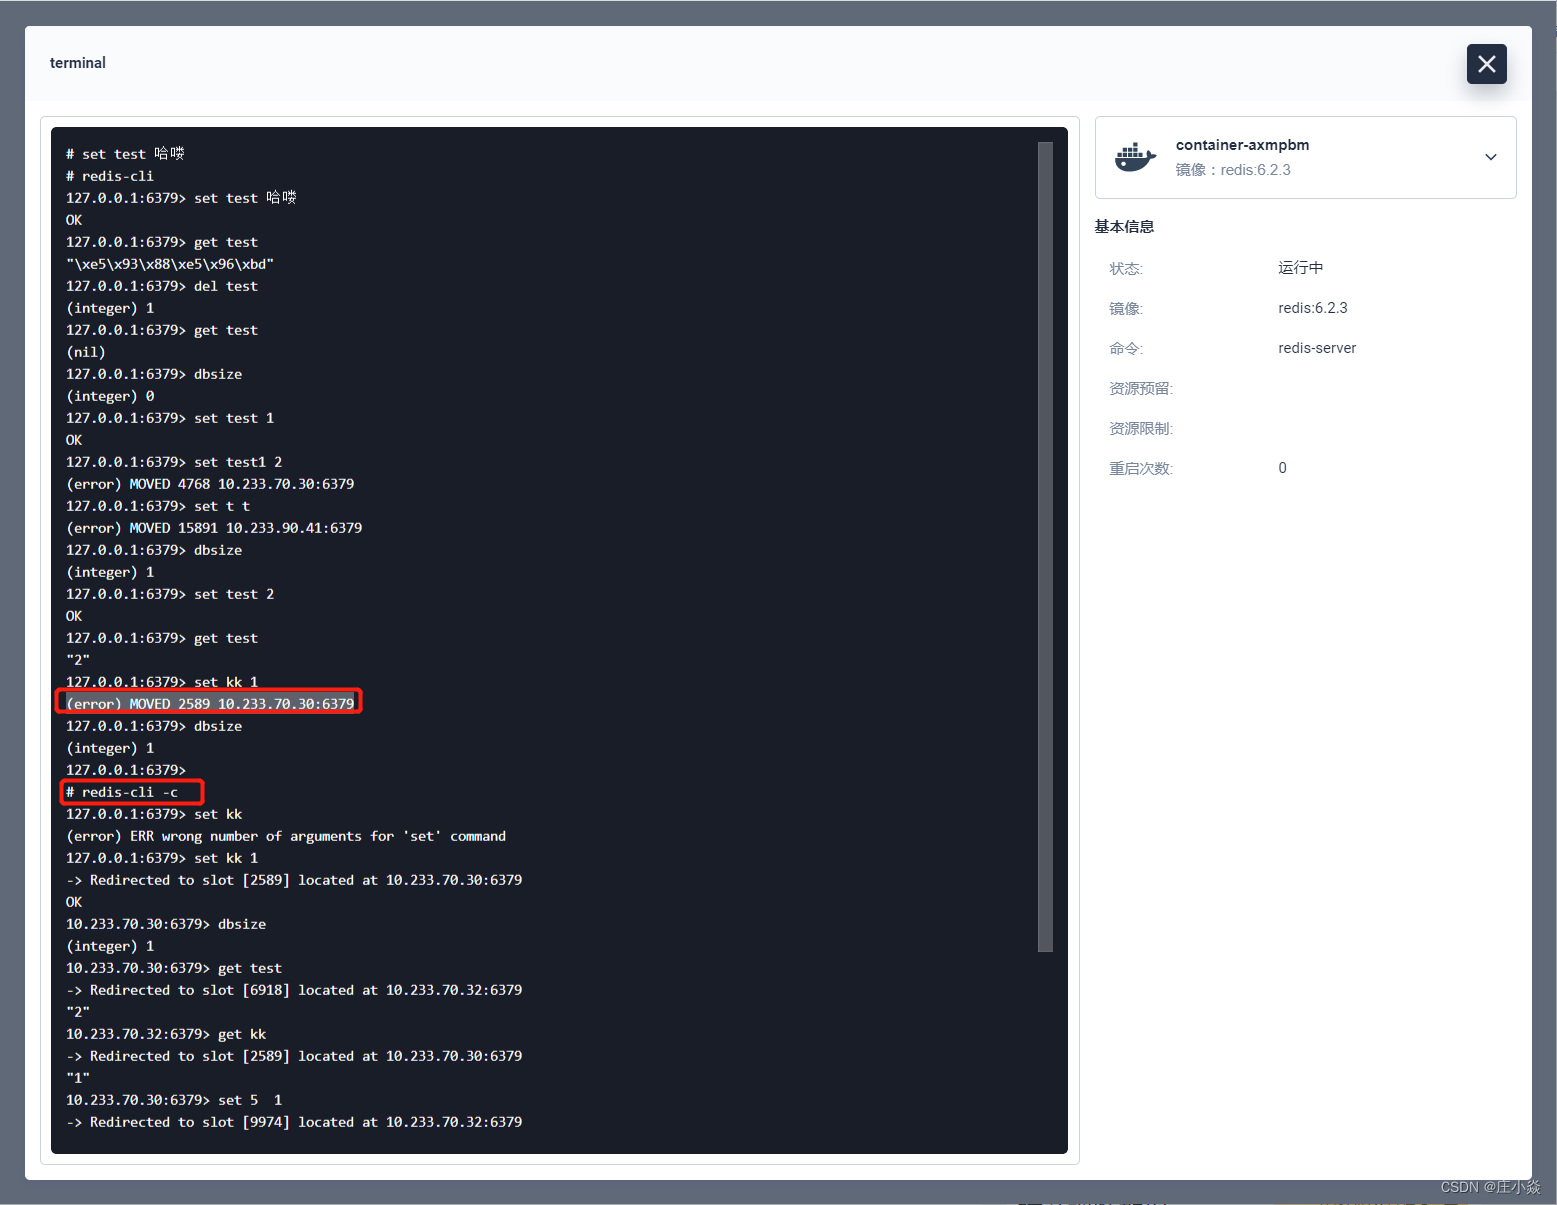Click the 'set test1 2' command line
Screen dimensions: 1557x1205
click(174, 462)
